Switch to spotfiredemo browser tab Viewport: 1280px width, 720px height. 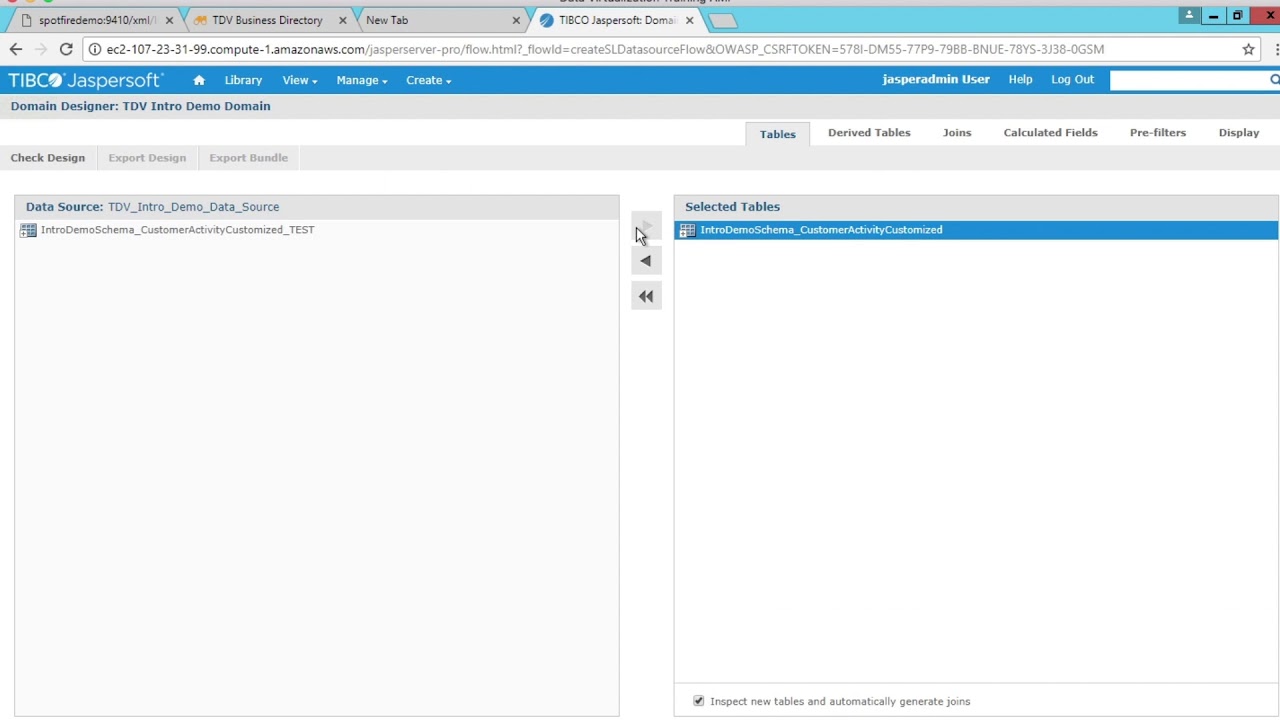pos(95,20)
